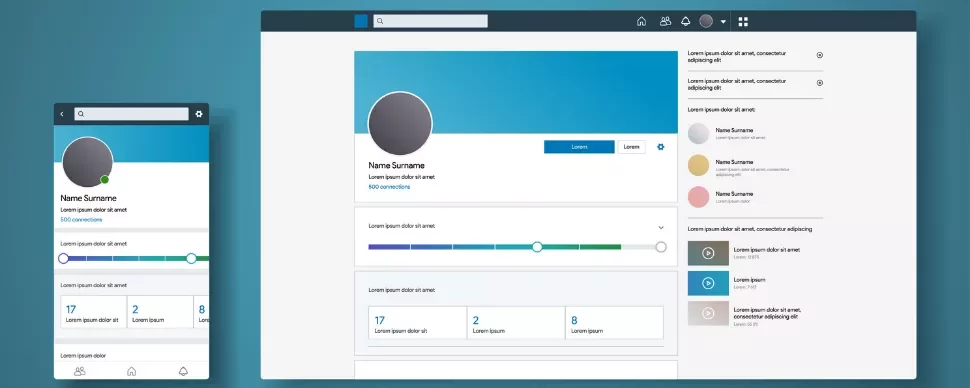Tap the green online status dot on mobile avatar

click(105, 179)
